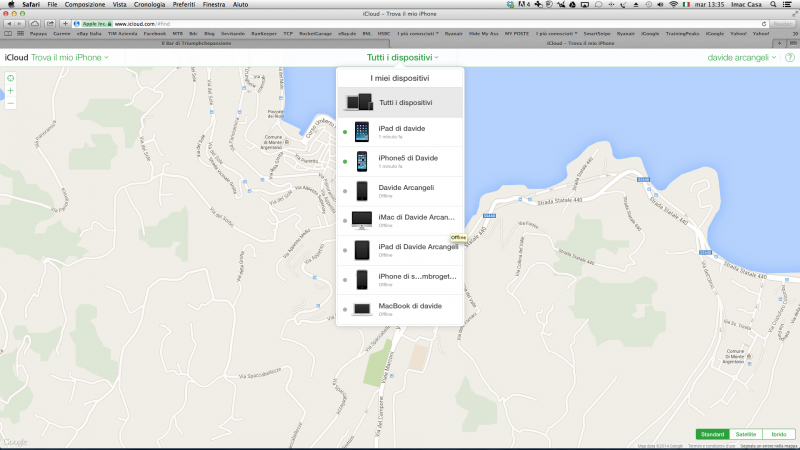The height and width of the screenshot is (450, 800).
Task: Reload the page with the refresh icon
Action: (x=764, y=24)
